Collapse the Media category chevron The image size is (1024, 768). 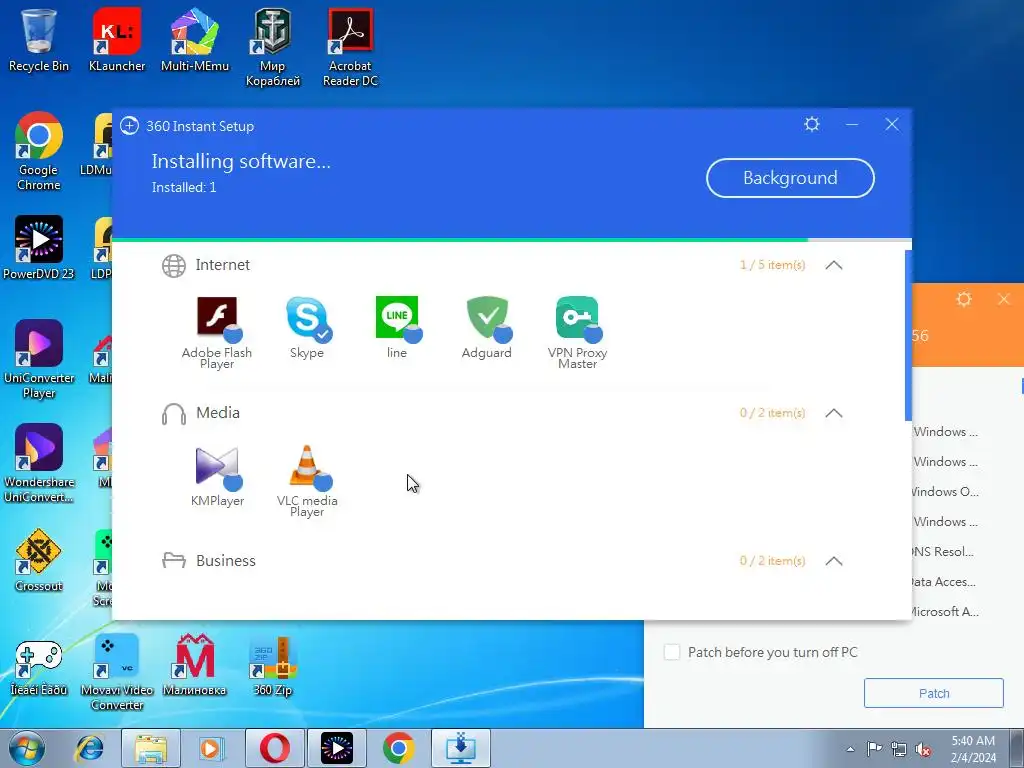click(x=834, y=413)
